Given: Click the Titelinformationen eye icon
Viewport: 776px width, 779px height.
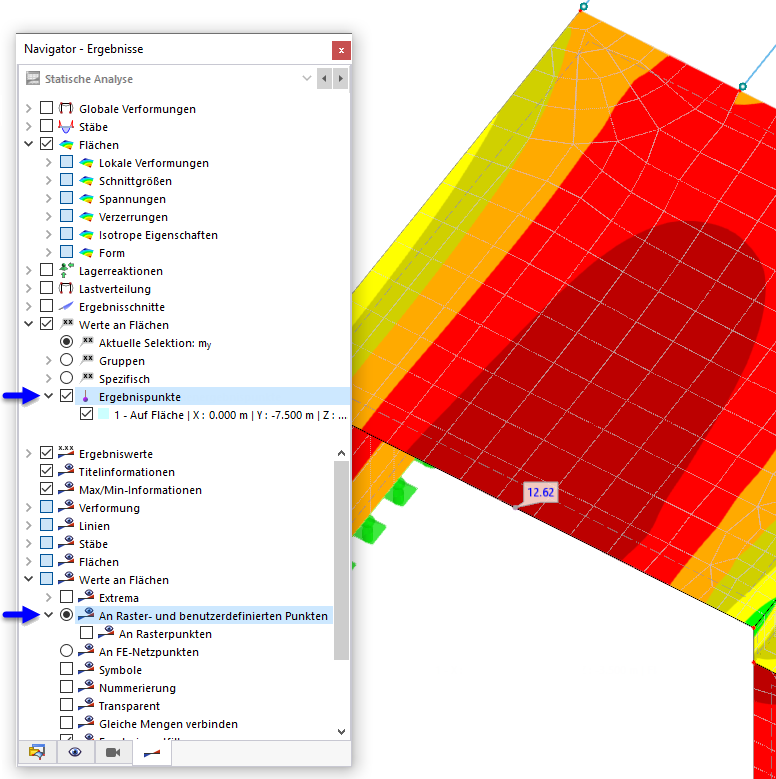Looking at the screenshot, I should coord(66,471).
